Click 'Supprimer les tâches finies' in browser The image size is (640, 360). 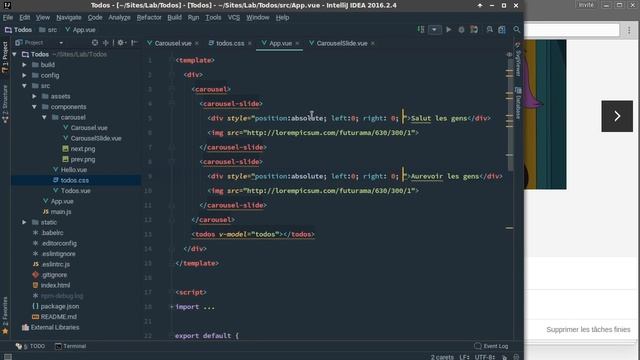pyautogui.click(x=588, y=329)
